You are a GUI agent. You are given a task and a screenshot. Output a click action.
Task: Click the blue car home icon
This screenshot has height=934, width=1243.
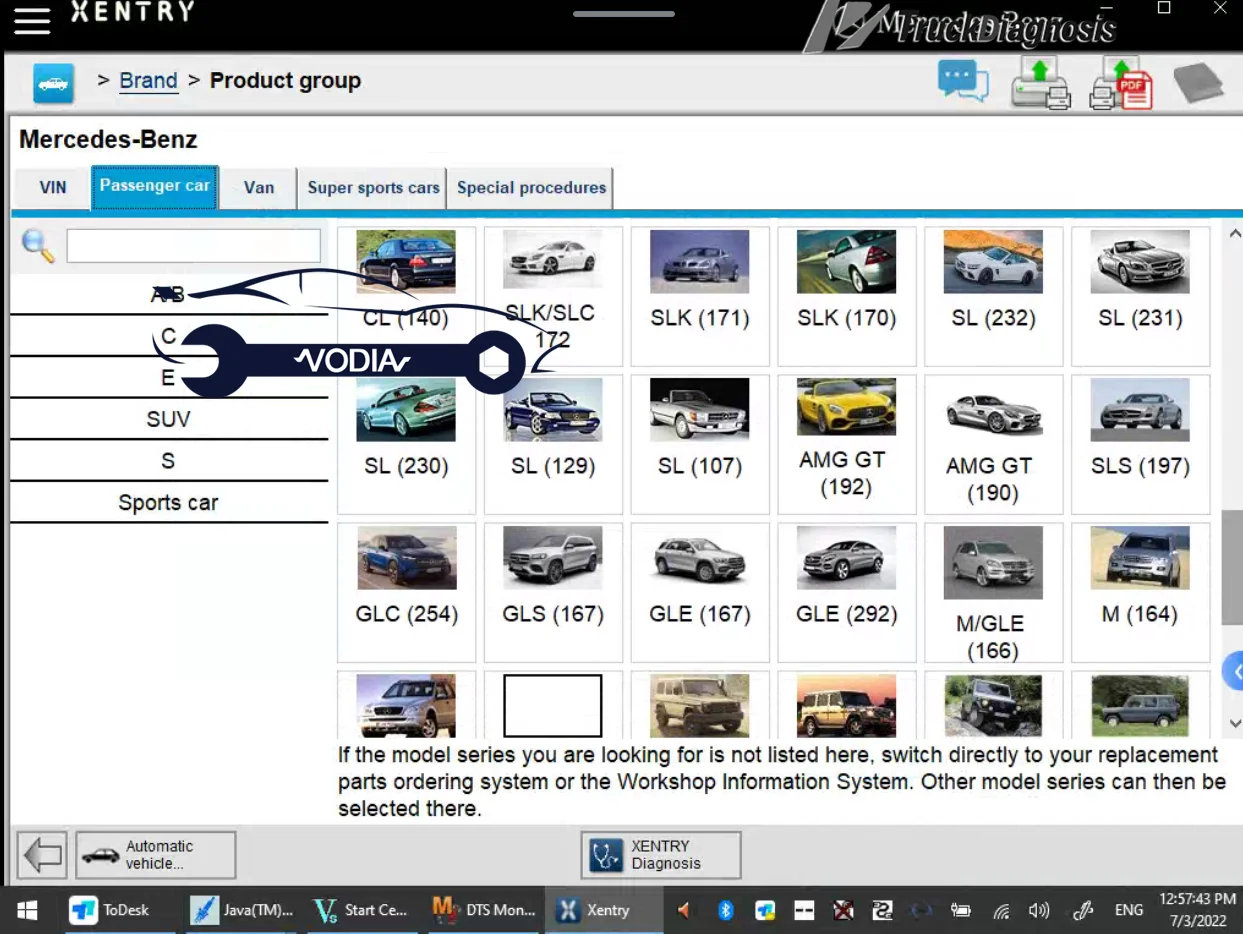pos(53,83)
